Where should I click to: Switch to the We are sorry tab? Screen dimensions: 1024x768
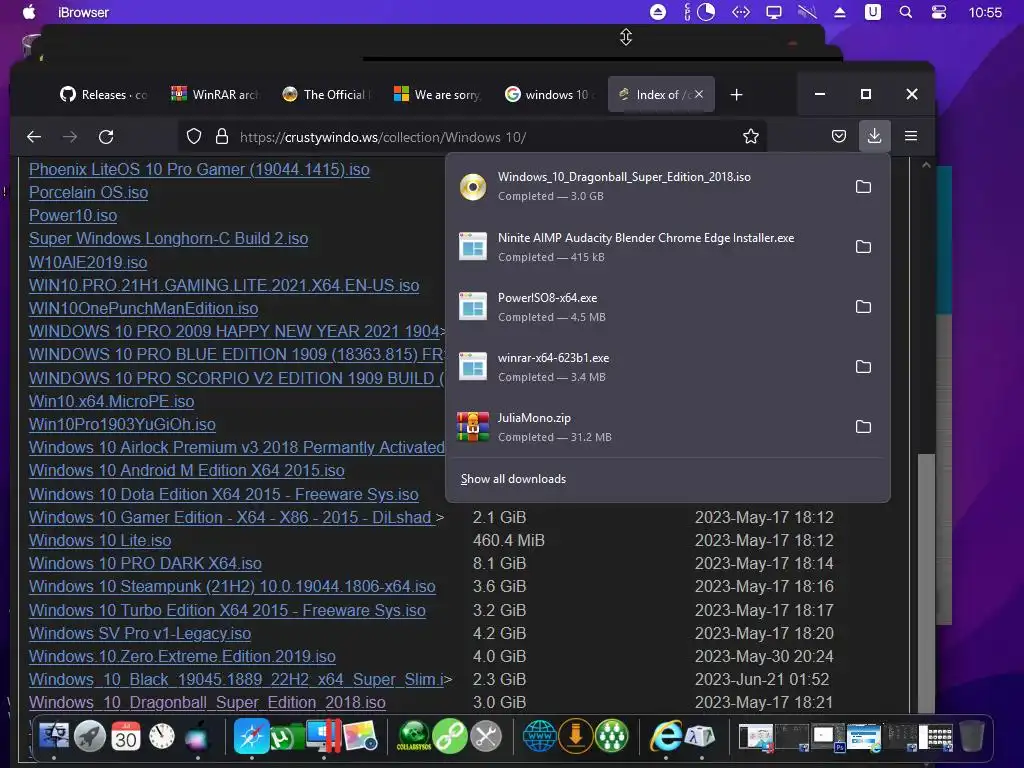(x=437, y=95)
